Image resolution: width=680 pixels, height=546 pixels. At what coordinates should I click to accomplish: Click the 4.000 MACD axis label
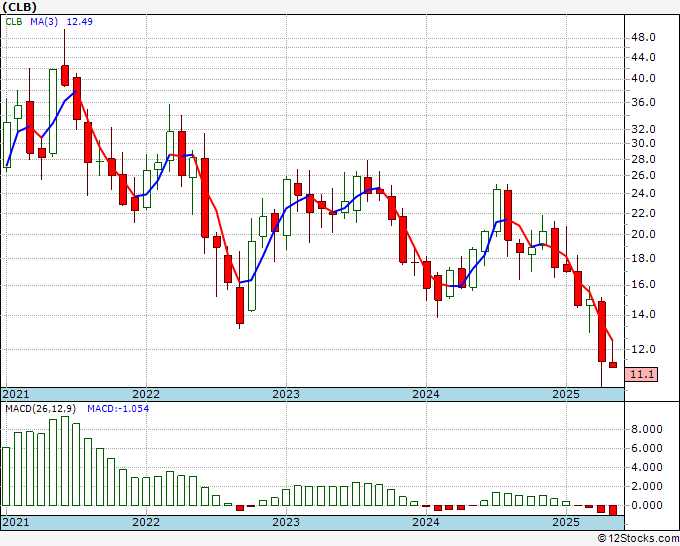(x=647, y=468)
